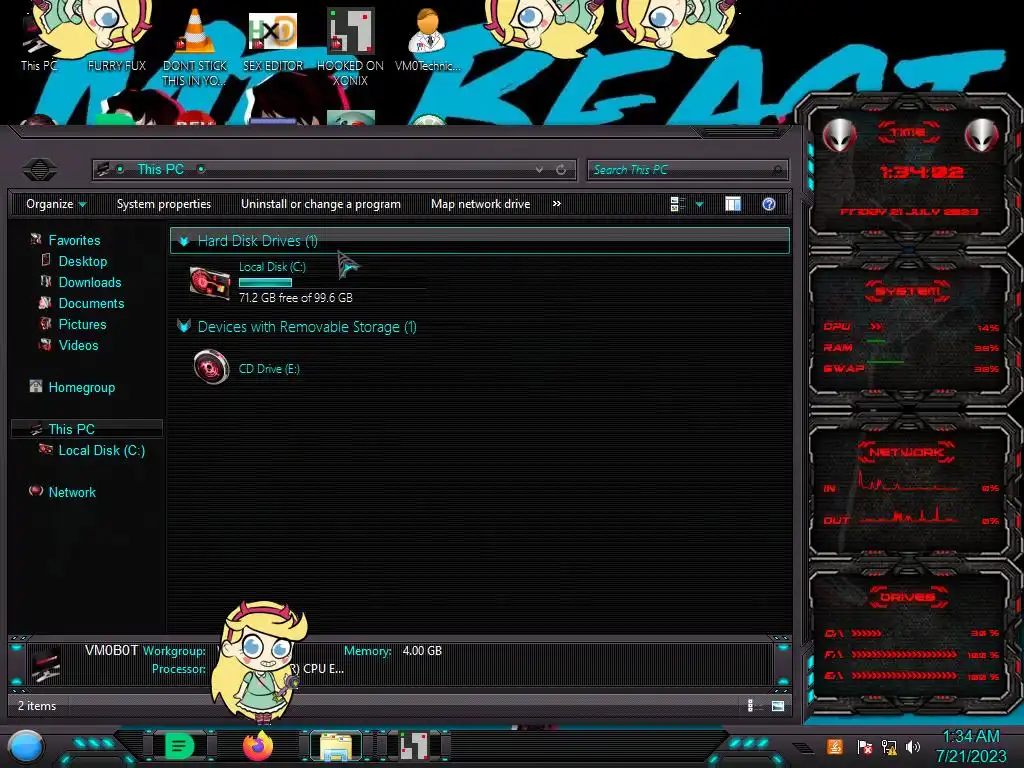This screenshot has width=1024, height=768.
Task: Open network status tray icon
Action: [889, 747]
